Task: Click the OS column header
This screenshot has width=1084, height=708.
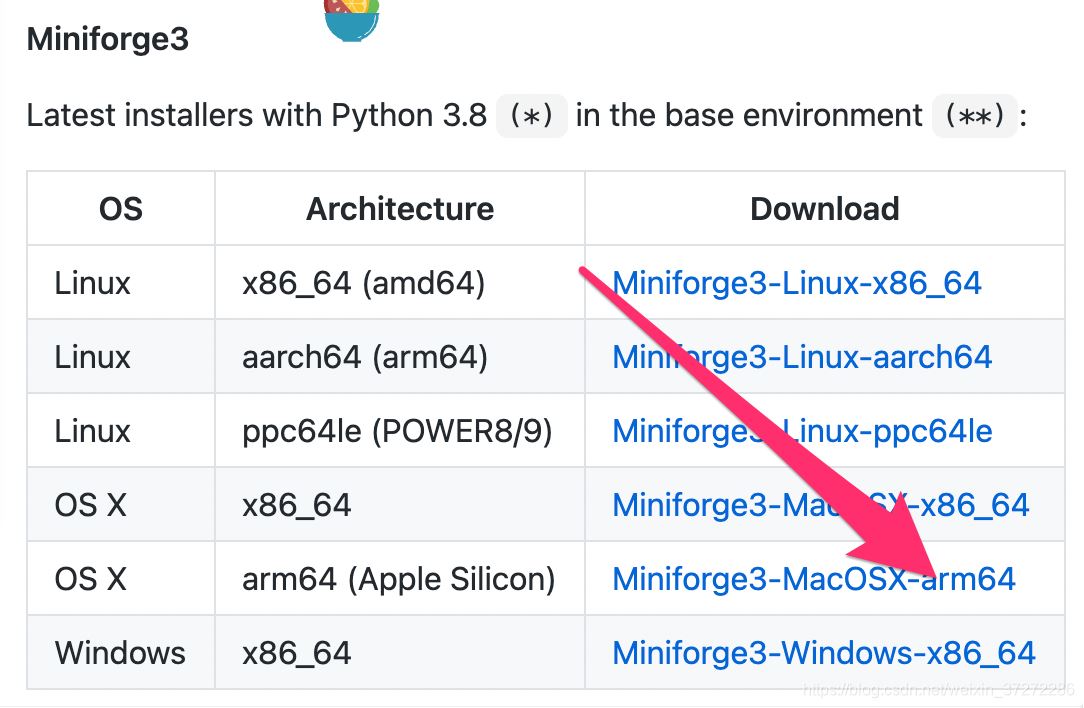Action: tap(120, 209)
